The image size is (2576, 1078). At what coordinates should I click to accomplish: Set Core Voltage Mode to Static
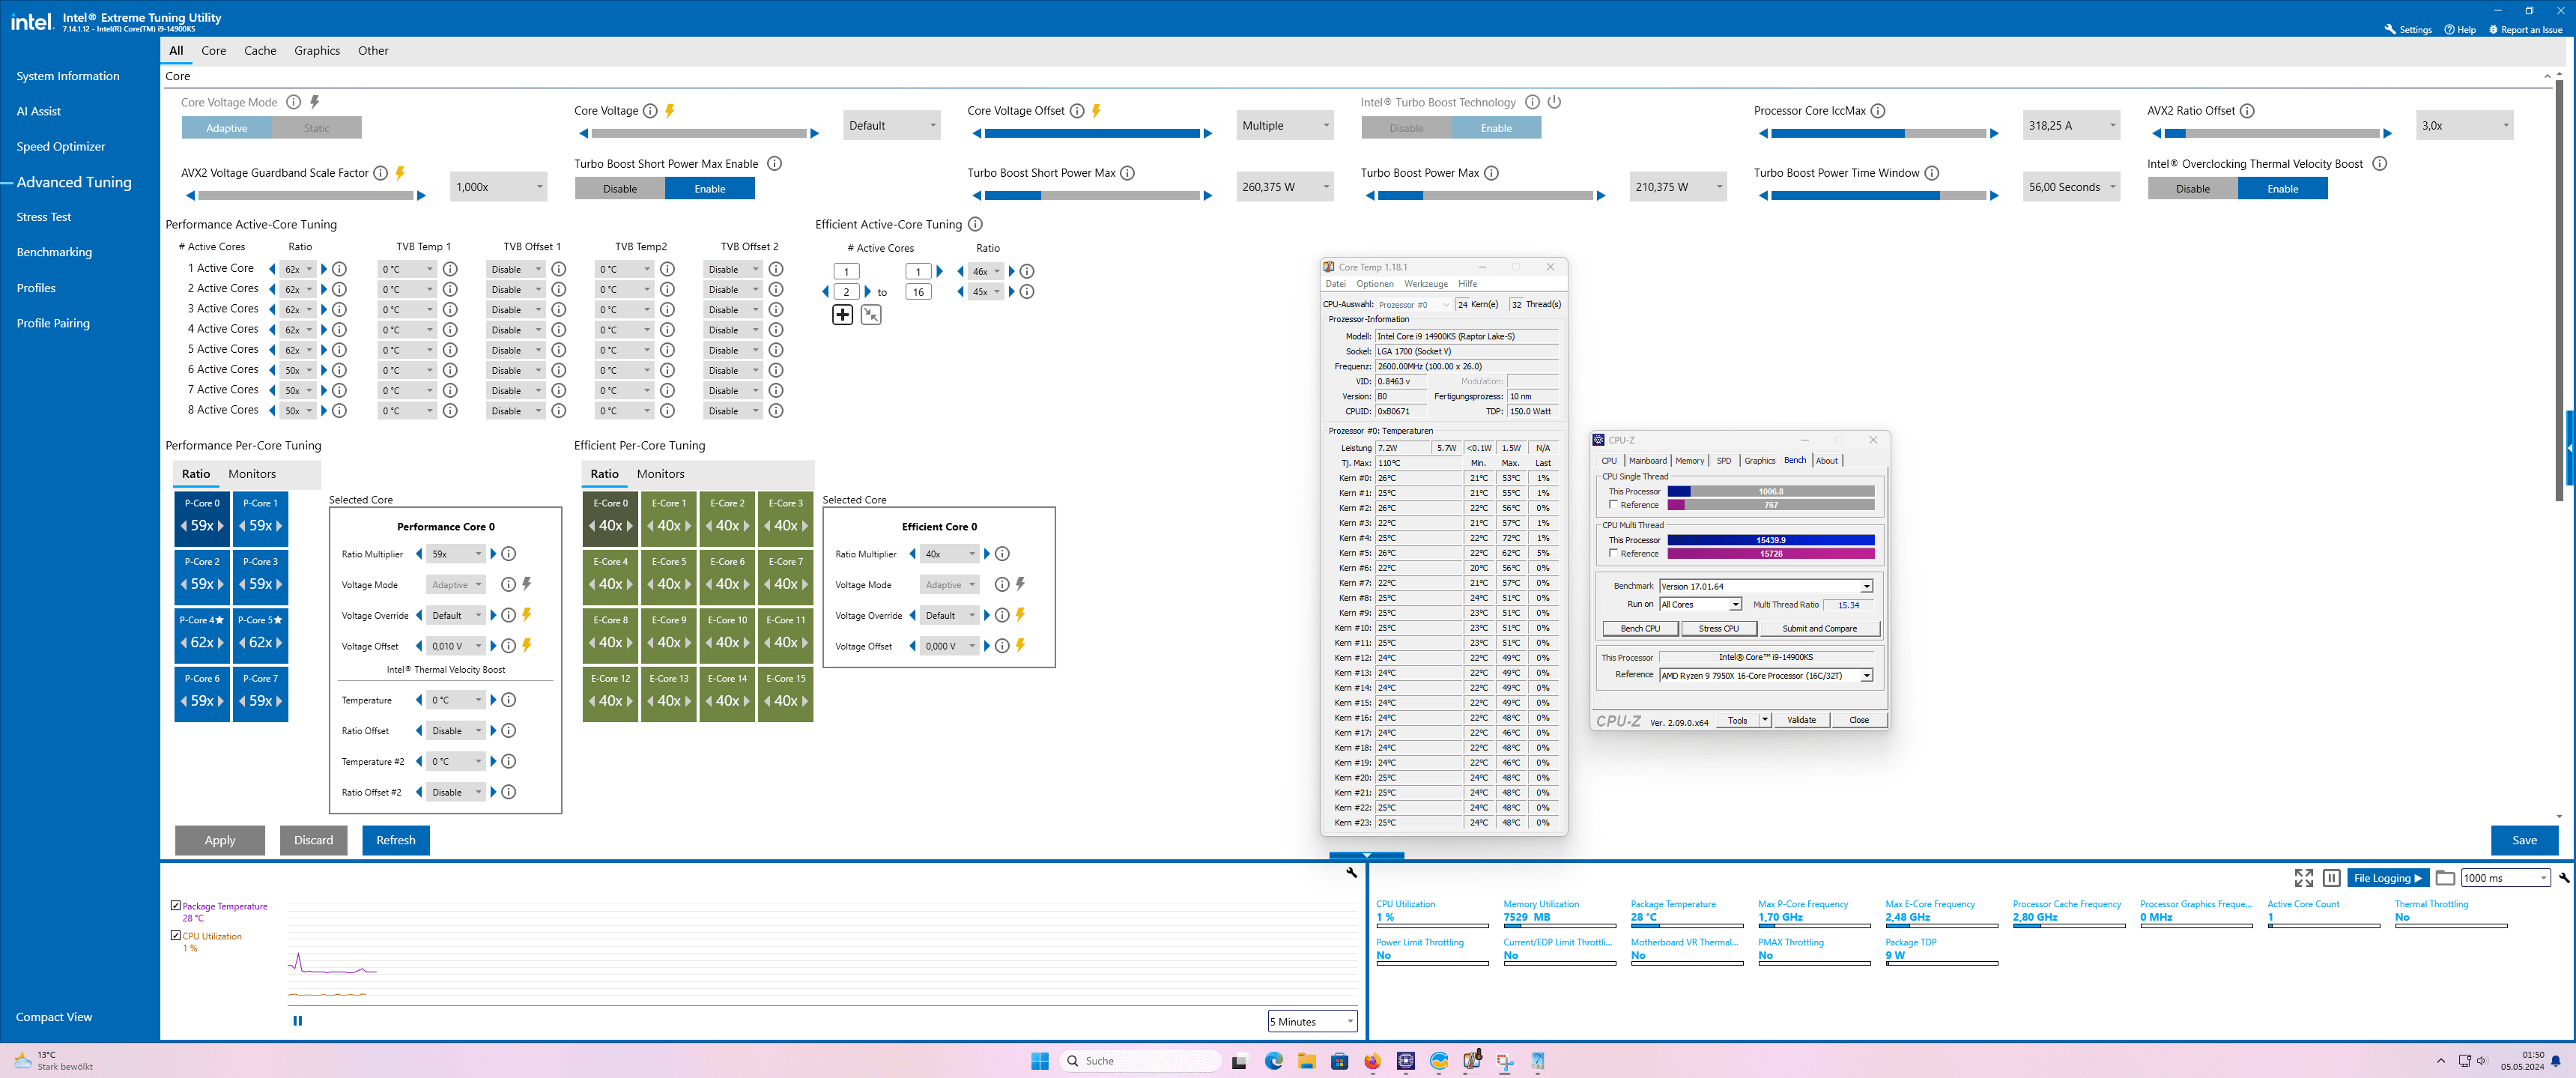(316, 128)
